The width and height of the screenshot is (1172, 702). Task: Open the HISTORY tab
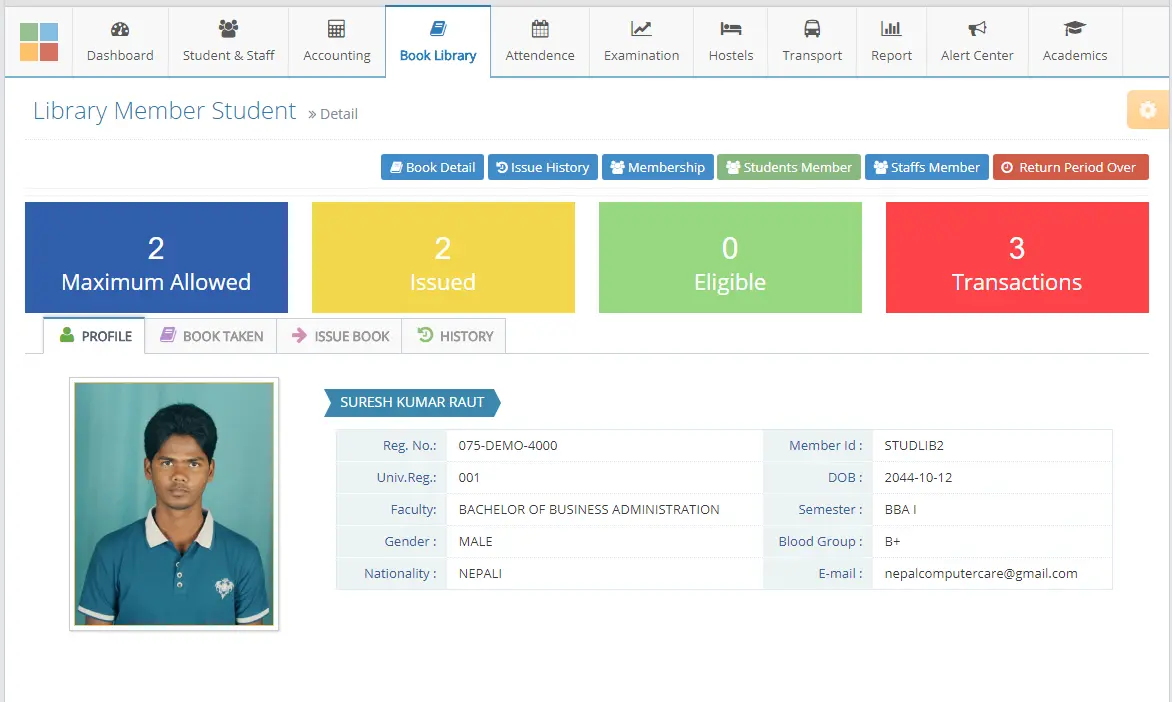454,336
